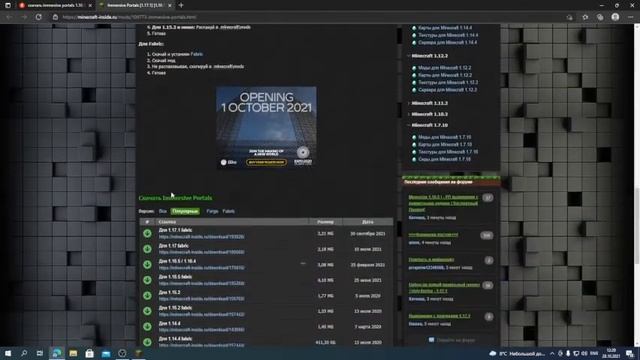Open 'Сервера для Minecraft 1.14.4' link

pyautogui.click(x=447, y=42)
